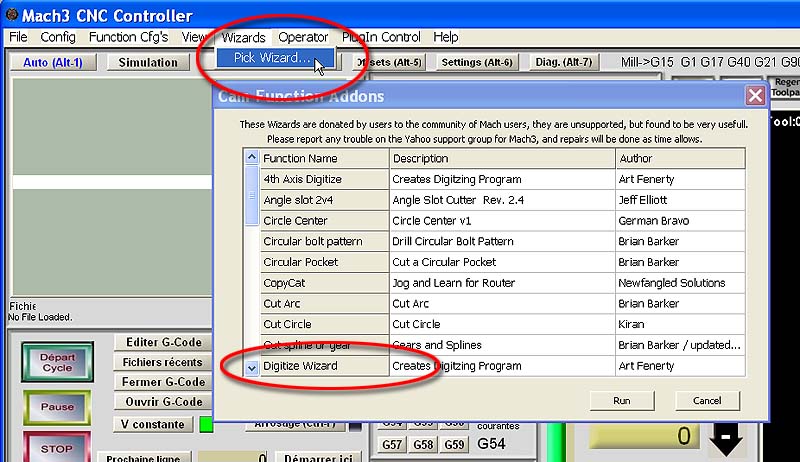Click the black down arrow minus icon
This screenshot has width=800, height=462.
coord(726,439)
